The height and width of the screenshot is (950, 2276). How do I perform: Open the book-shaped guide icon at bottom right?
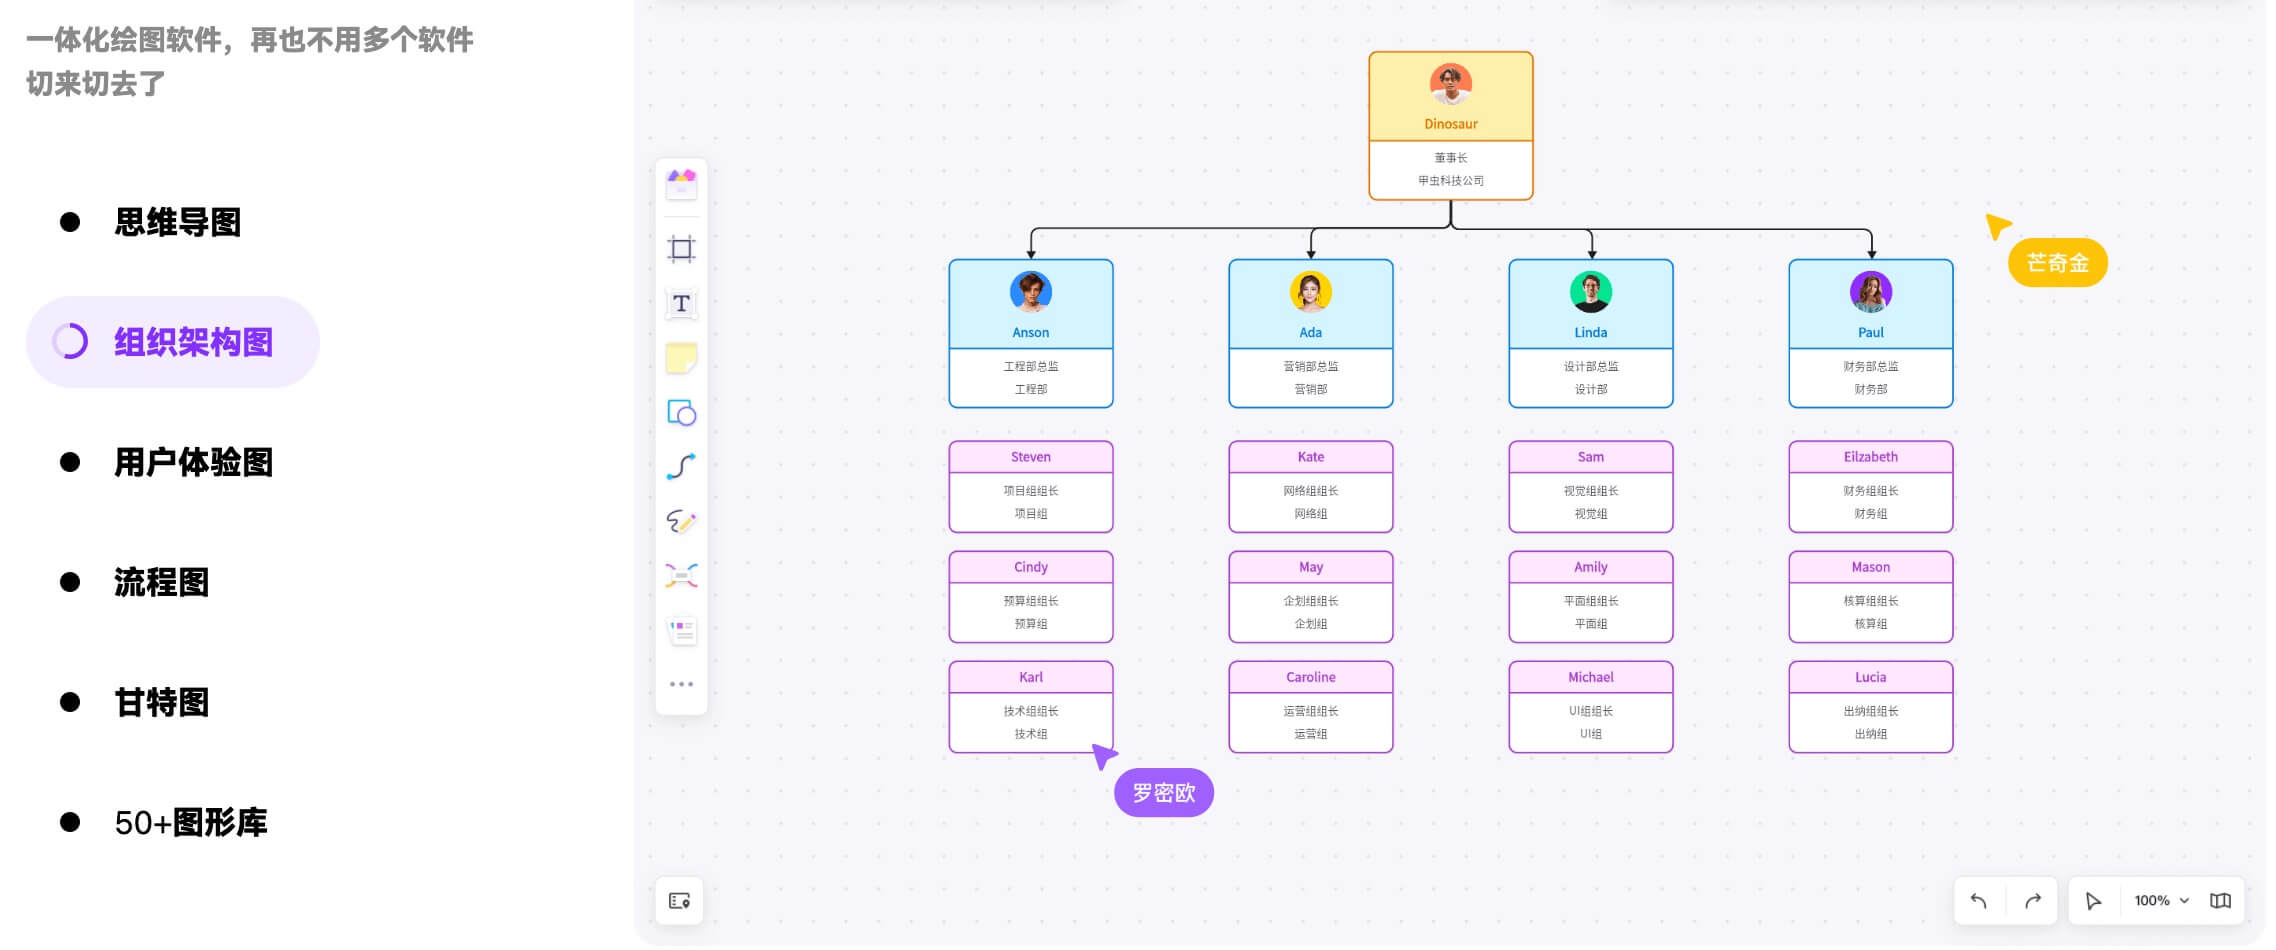[x=2220, y=901]
